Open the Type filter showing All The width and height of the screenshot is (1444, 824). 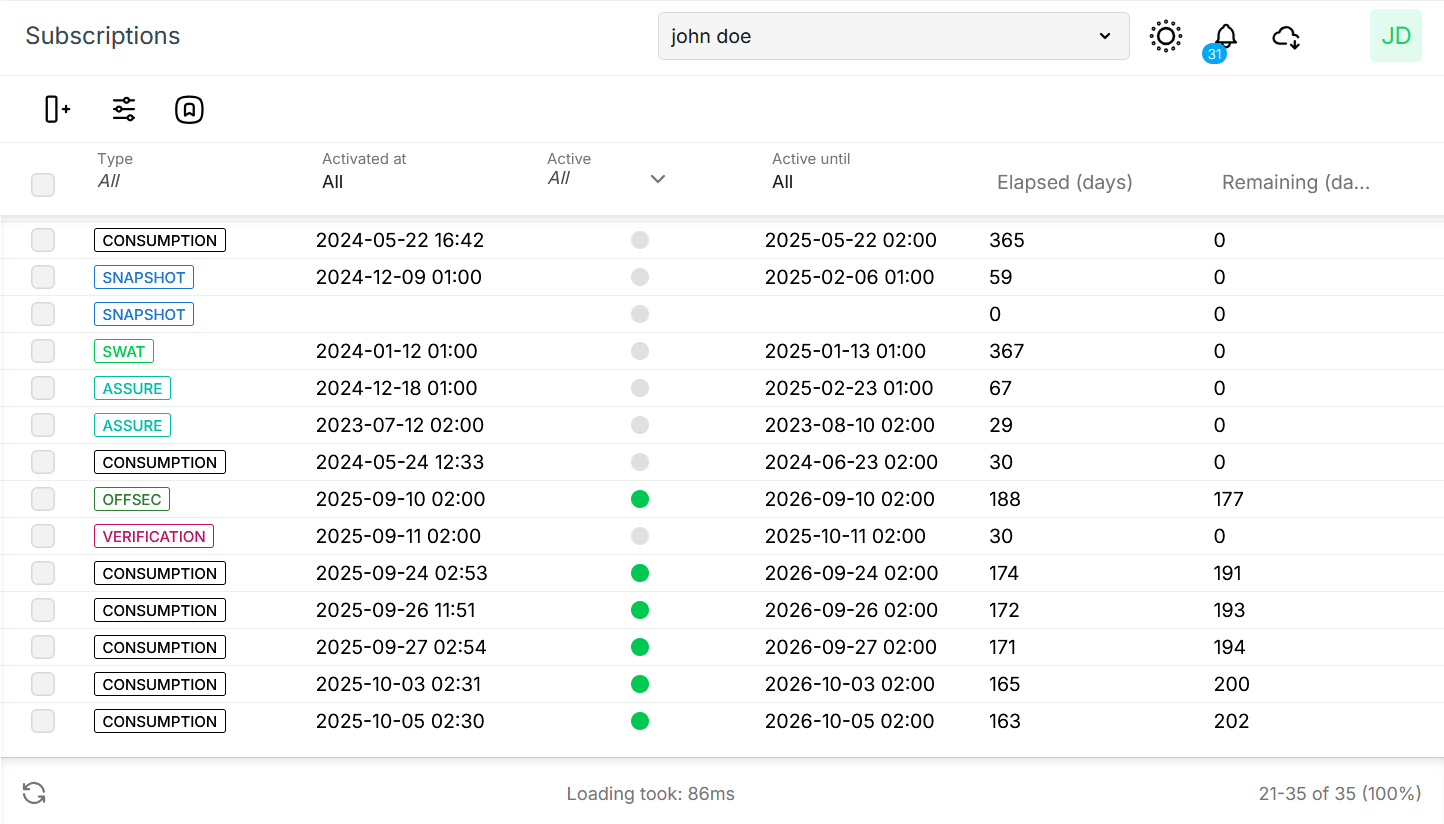click(x=110, y=181)
